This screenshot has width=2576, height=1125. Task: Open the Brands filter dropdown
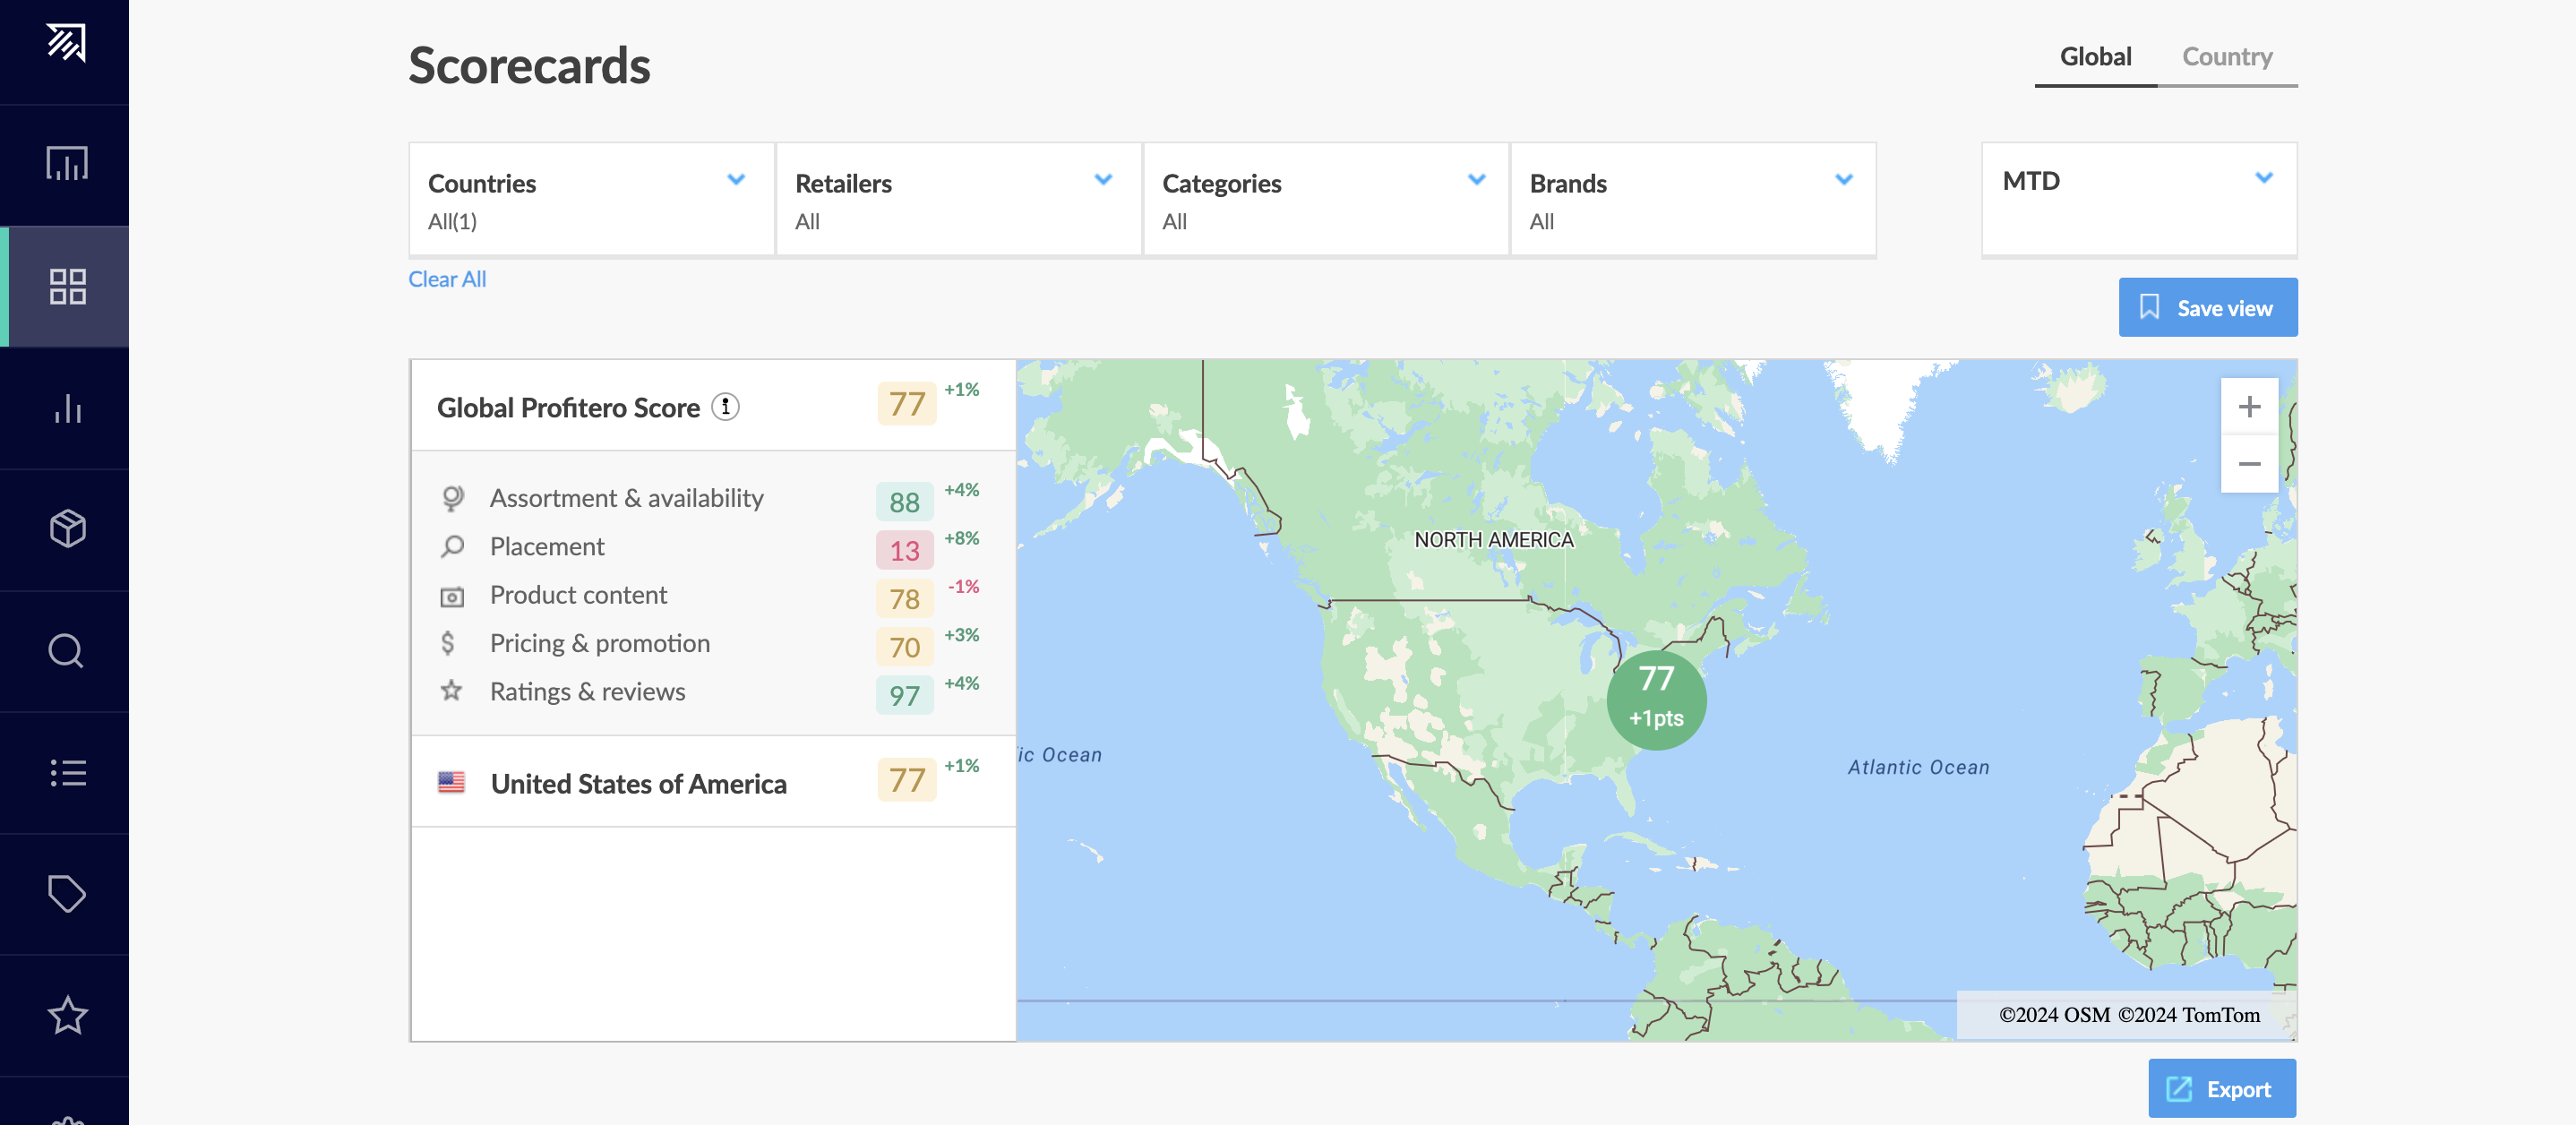pyautogui.click(x=1692, y=199)
